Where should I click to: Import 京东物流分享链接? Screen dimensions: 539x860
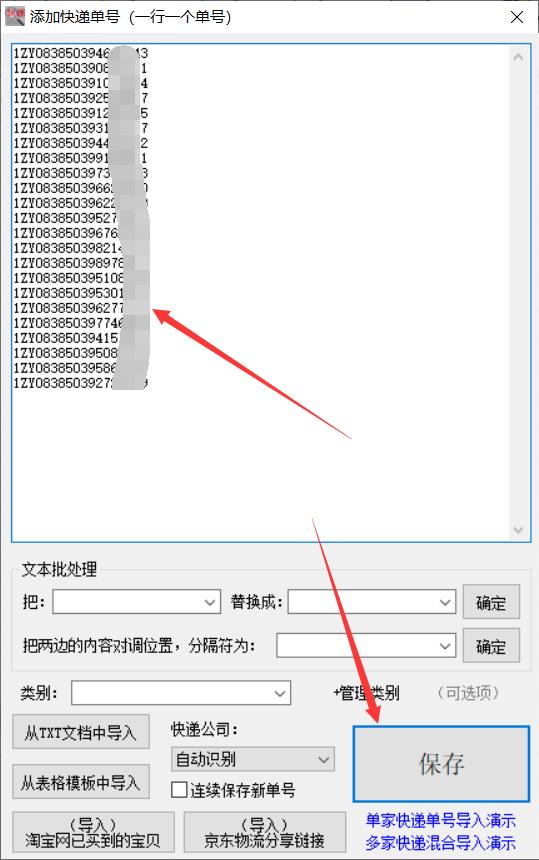264,833
